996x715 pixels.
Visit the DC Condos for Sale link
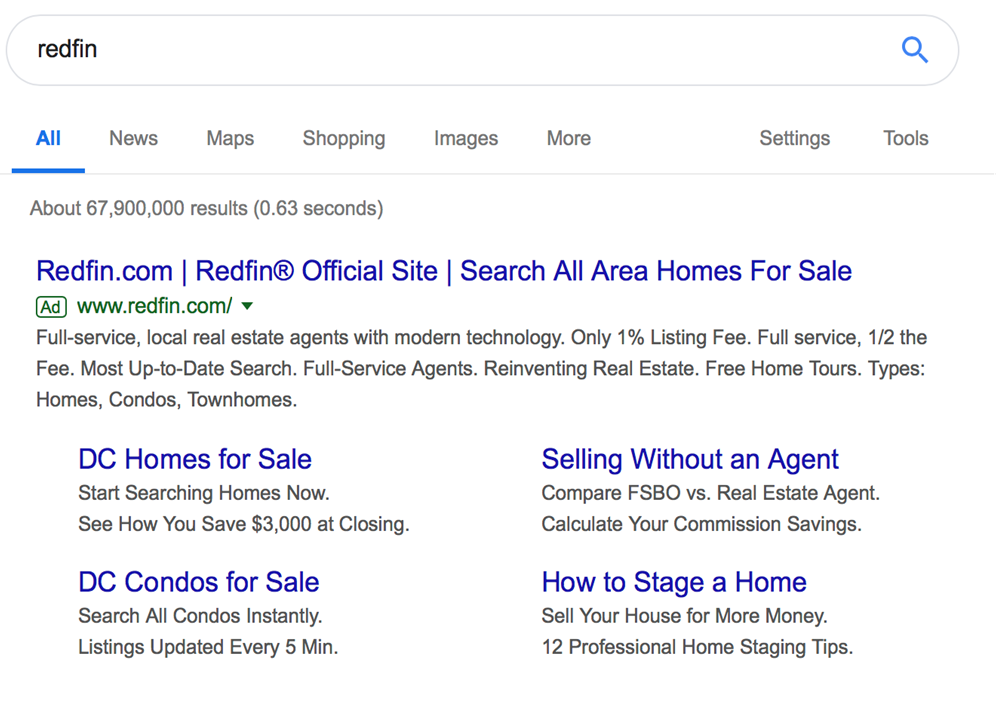(x=198, y=582)
